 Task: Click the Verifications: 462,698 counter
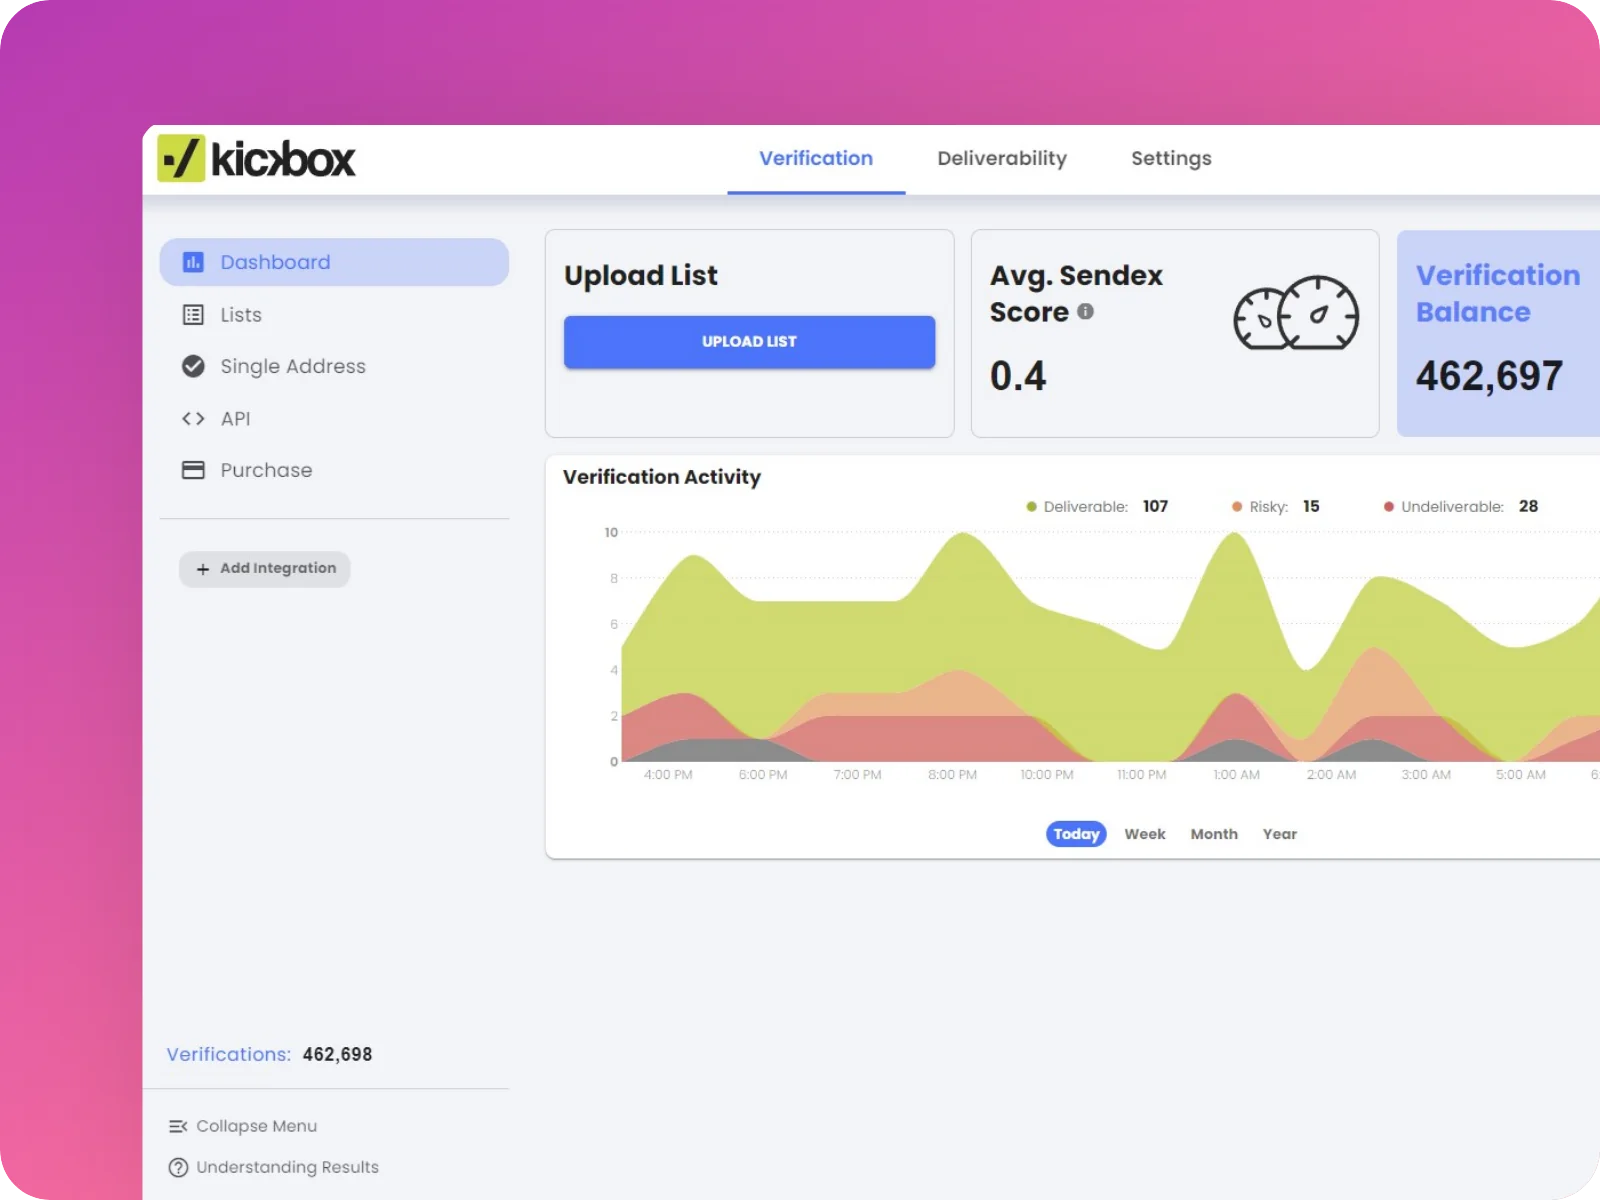click(269, 1054)
